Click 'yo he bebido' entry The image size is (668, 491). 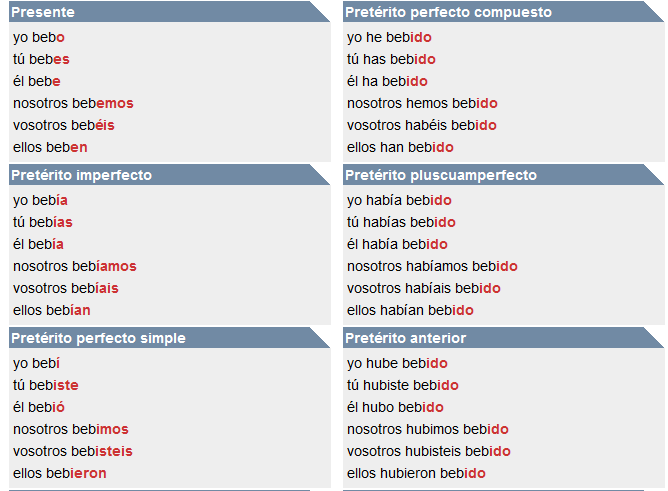tap(389, 37)
